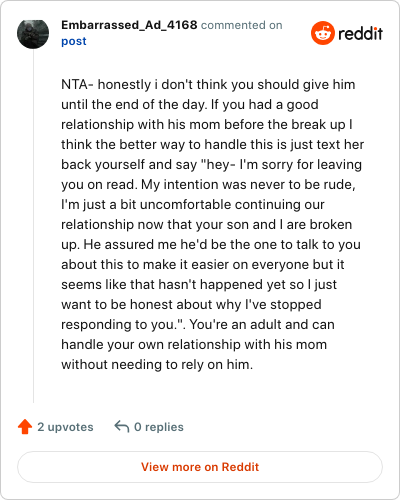Click the line "without needing to rely on him."

pos(157,365)
